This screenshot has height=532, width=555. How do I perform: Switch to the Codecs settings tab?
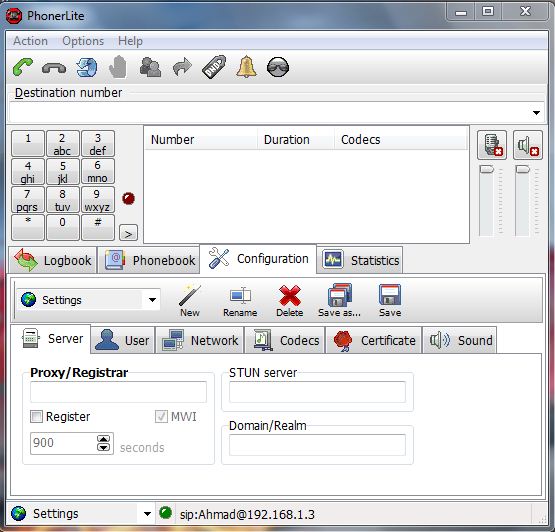286,341
